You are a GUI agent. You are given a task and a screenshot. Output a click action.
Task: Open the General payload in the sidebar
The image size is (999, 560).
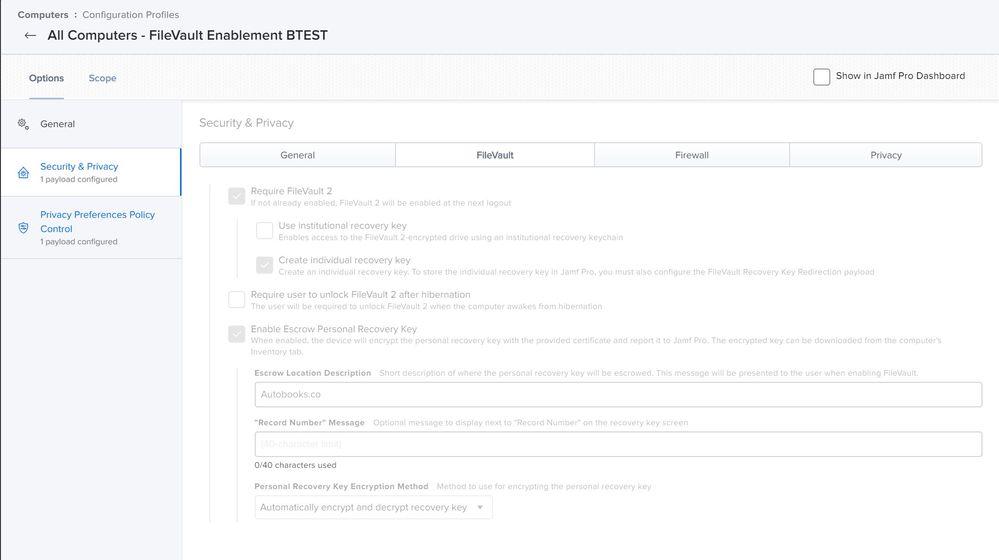pos(91,124)
